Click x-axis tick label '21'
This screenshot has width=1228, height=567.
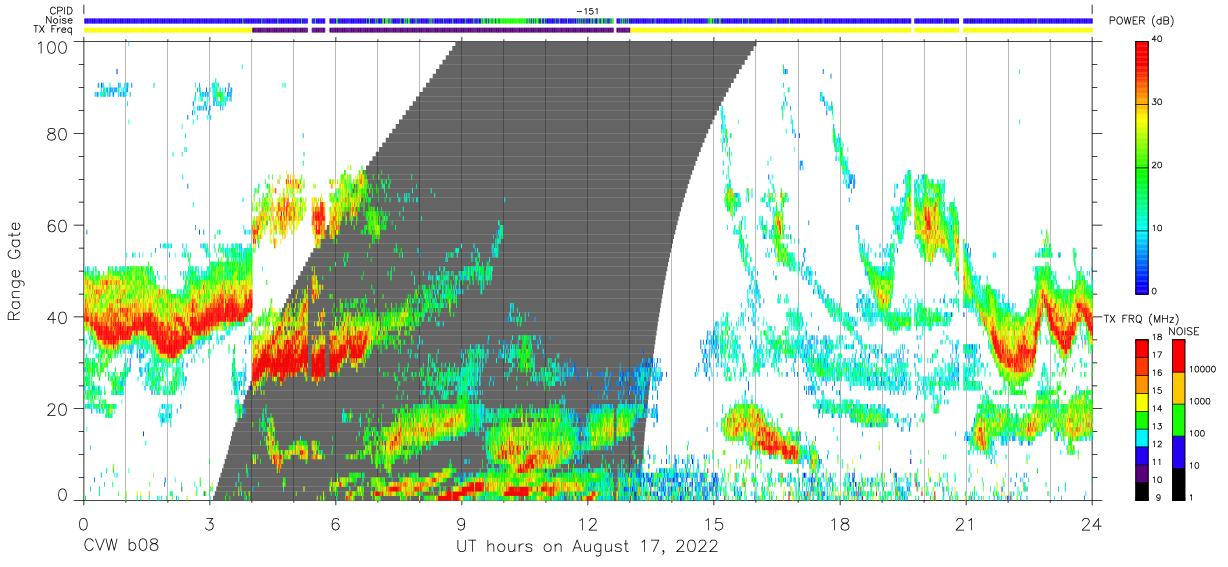(x=966, y=523)
